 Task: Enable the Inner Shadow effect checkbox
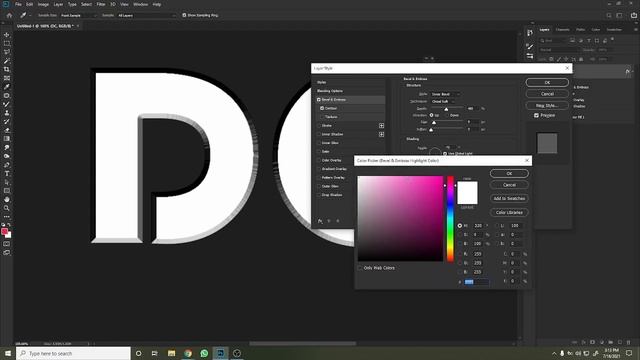[x=319, y=134]
